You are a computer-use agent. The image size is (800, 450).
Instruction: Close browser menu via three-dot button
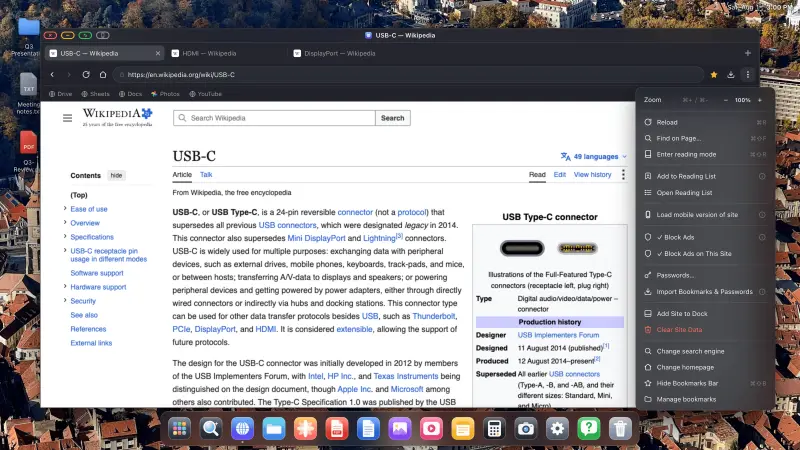pos(747,74)
